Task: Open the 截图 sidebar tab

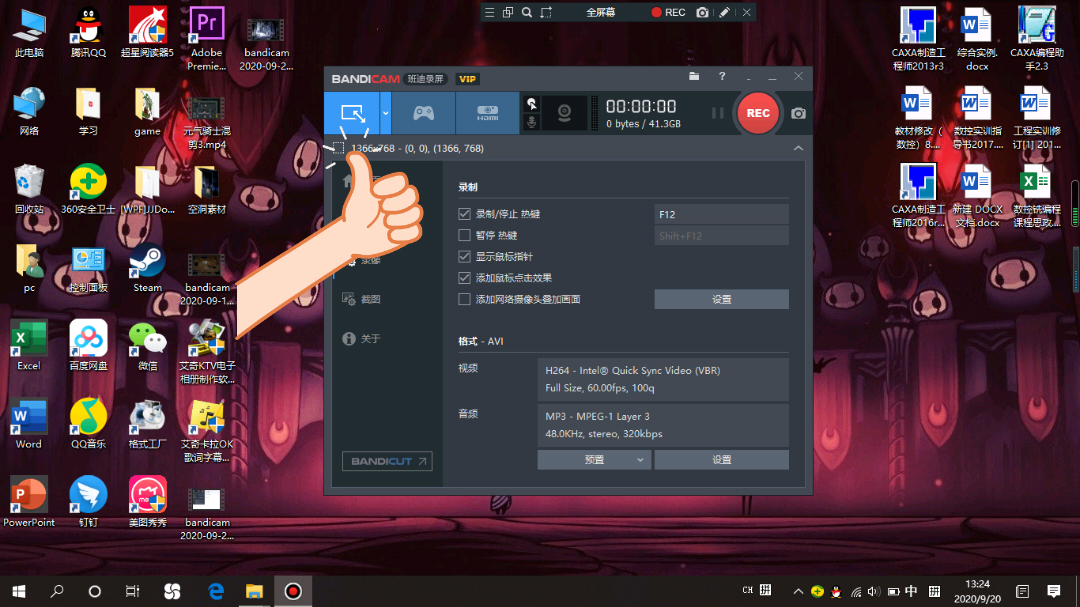Action: coord(362,299)
